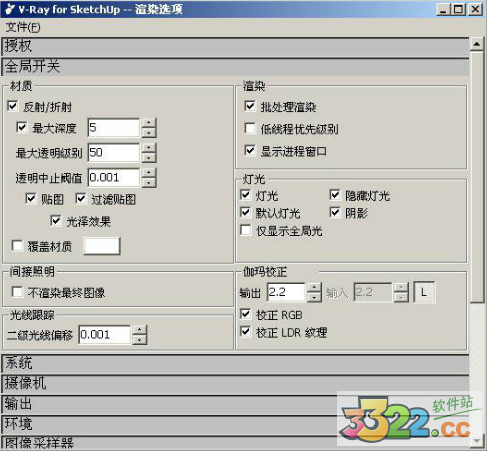Open the 覆盖材质 color swatch
This screenshot has height=451, width=487.
point(102,246)
